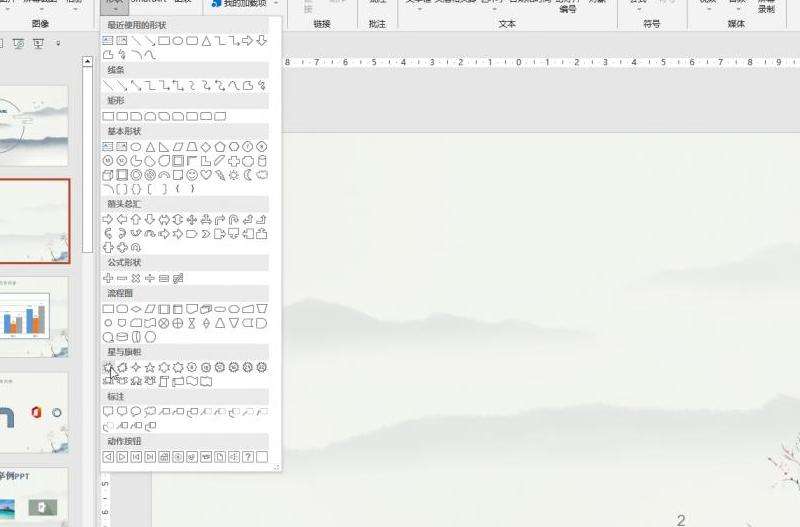
Task: Pick Plus sign in 公式形状 section
Action: (x=108, y=278)
